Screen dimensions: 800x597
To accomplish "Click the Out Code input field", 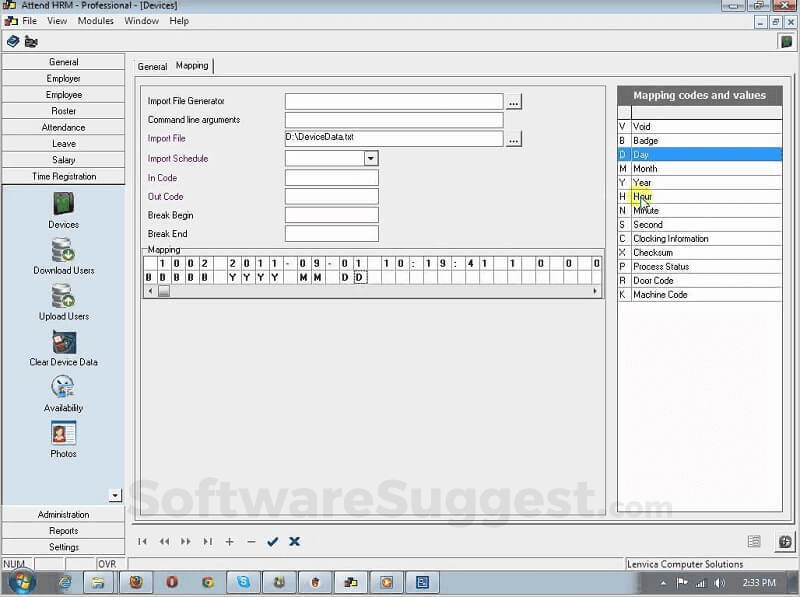I will (332, 196).
